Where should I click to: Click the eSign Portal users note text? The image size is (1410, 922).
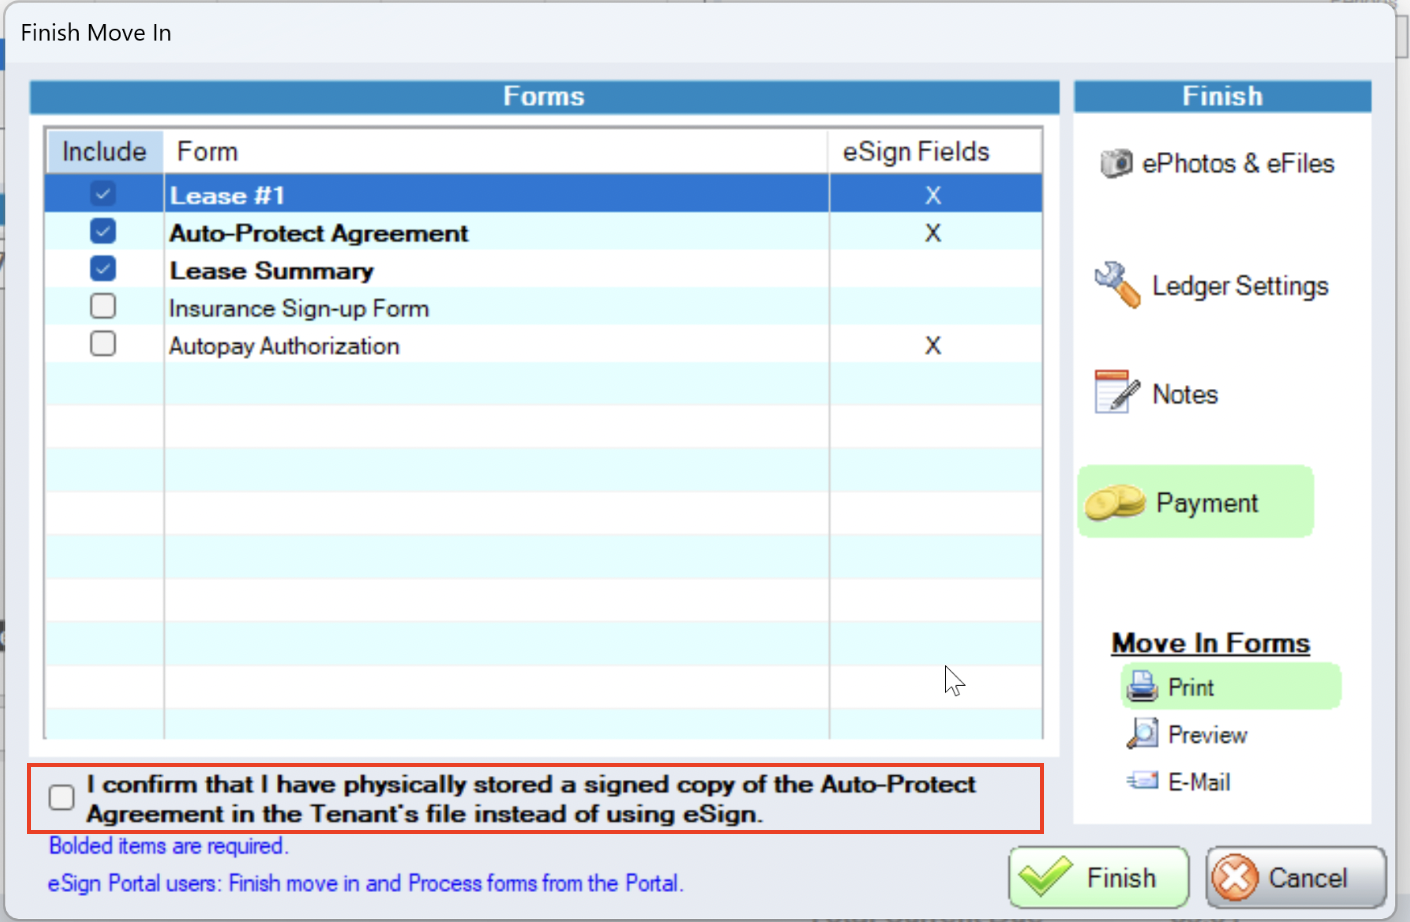click(x=365, y=884)
